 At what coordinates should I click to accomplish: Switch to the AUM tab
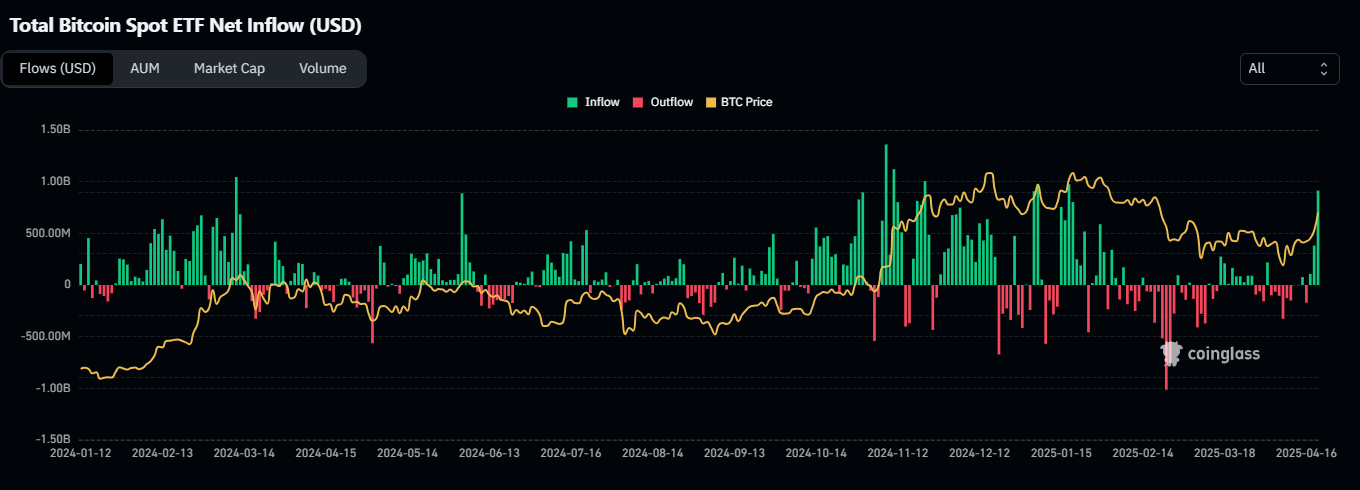[x=145, y=69]
